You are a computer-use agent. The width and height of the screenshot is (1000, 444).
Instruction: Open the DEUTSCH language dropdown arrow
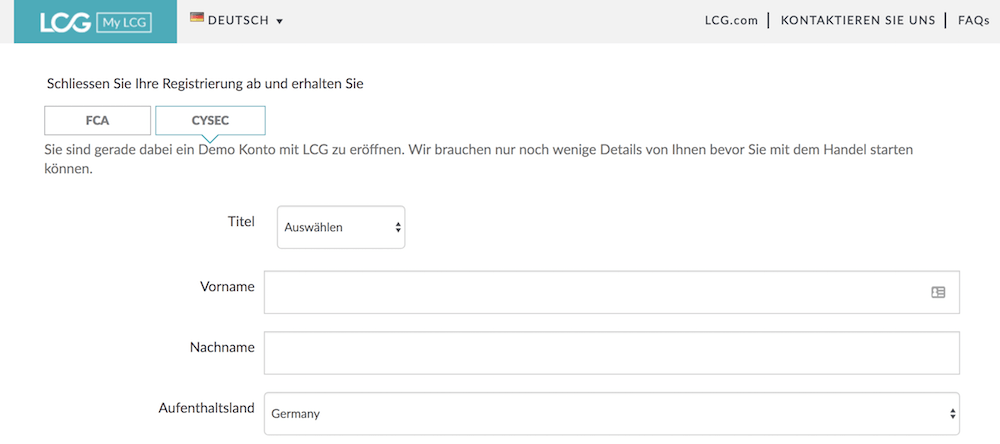point(279,21)
